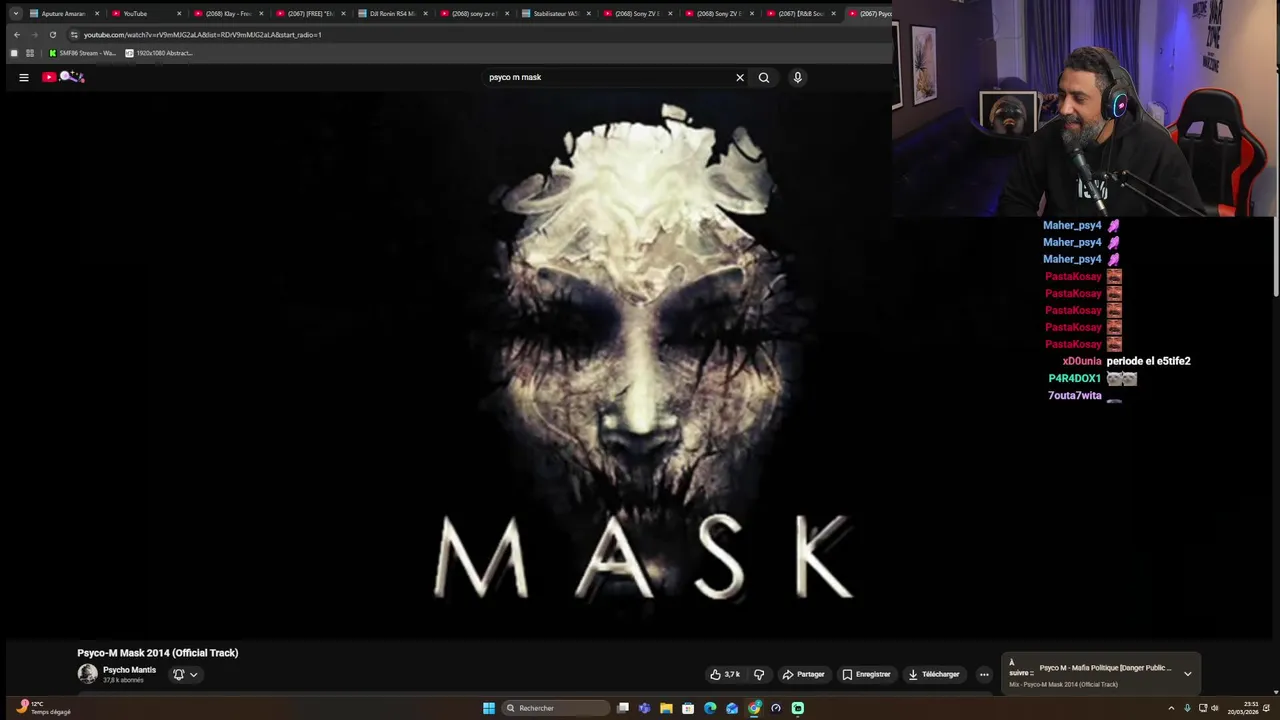Close the Stabilisateur tab

coord(588,14)
